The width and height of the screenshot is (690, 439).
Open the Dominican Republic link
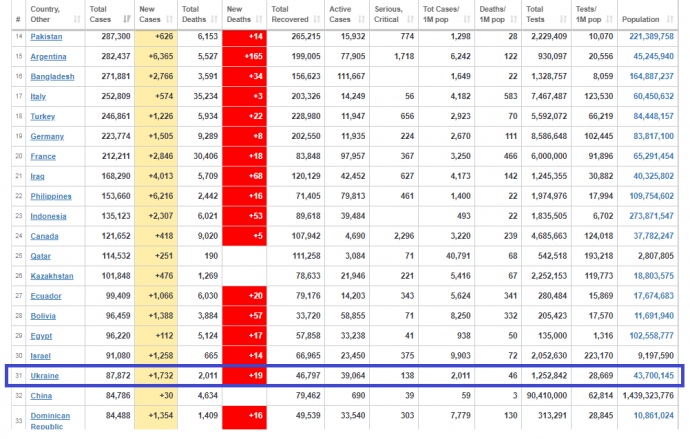[x=53, y=419]
